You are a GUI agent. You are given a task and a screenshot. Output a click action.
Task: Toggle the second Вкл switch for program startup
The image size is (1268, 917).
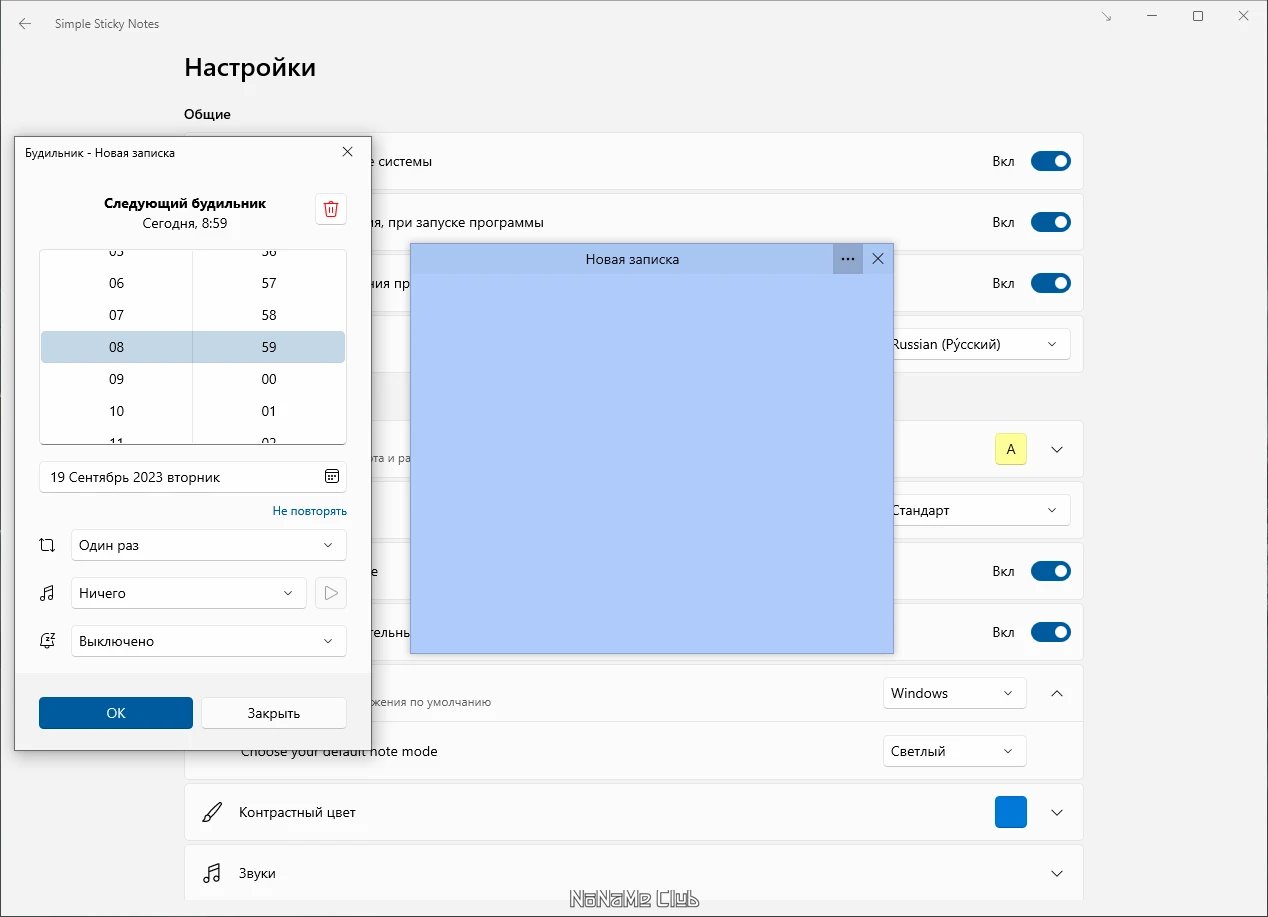click(1051, 222)
